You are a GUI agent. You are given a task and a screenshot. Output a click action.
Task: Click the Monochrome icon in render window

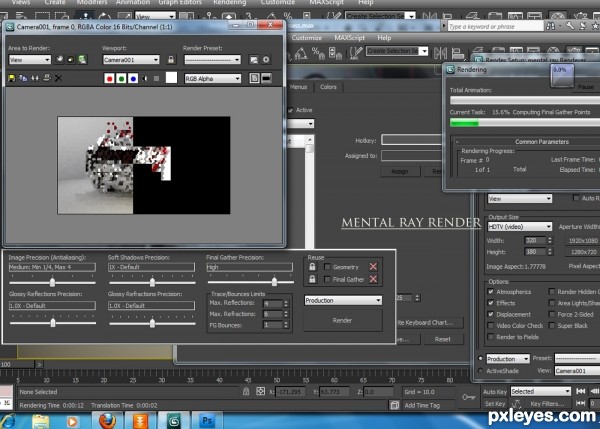tap(156, 78)
